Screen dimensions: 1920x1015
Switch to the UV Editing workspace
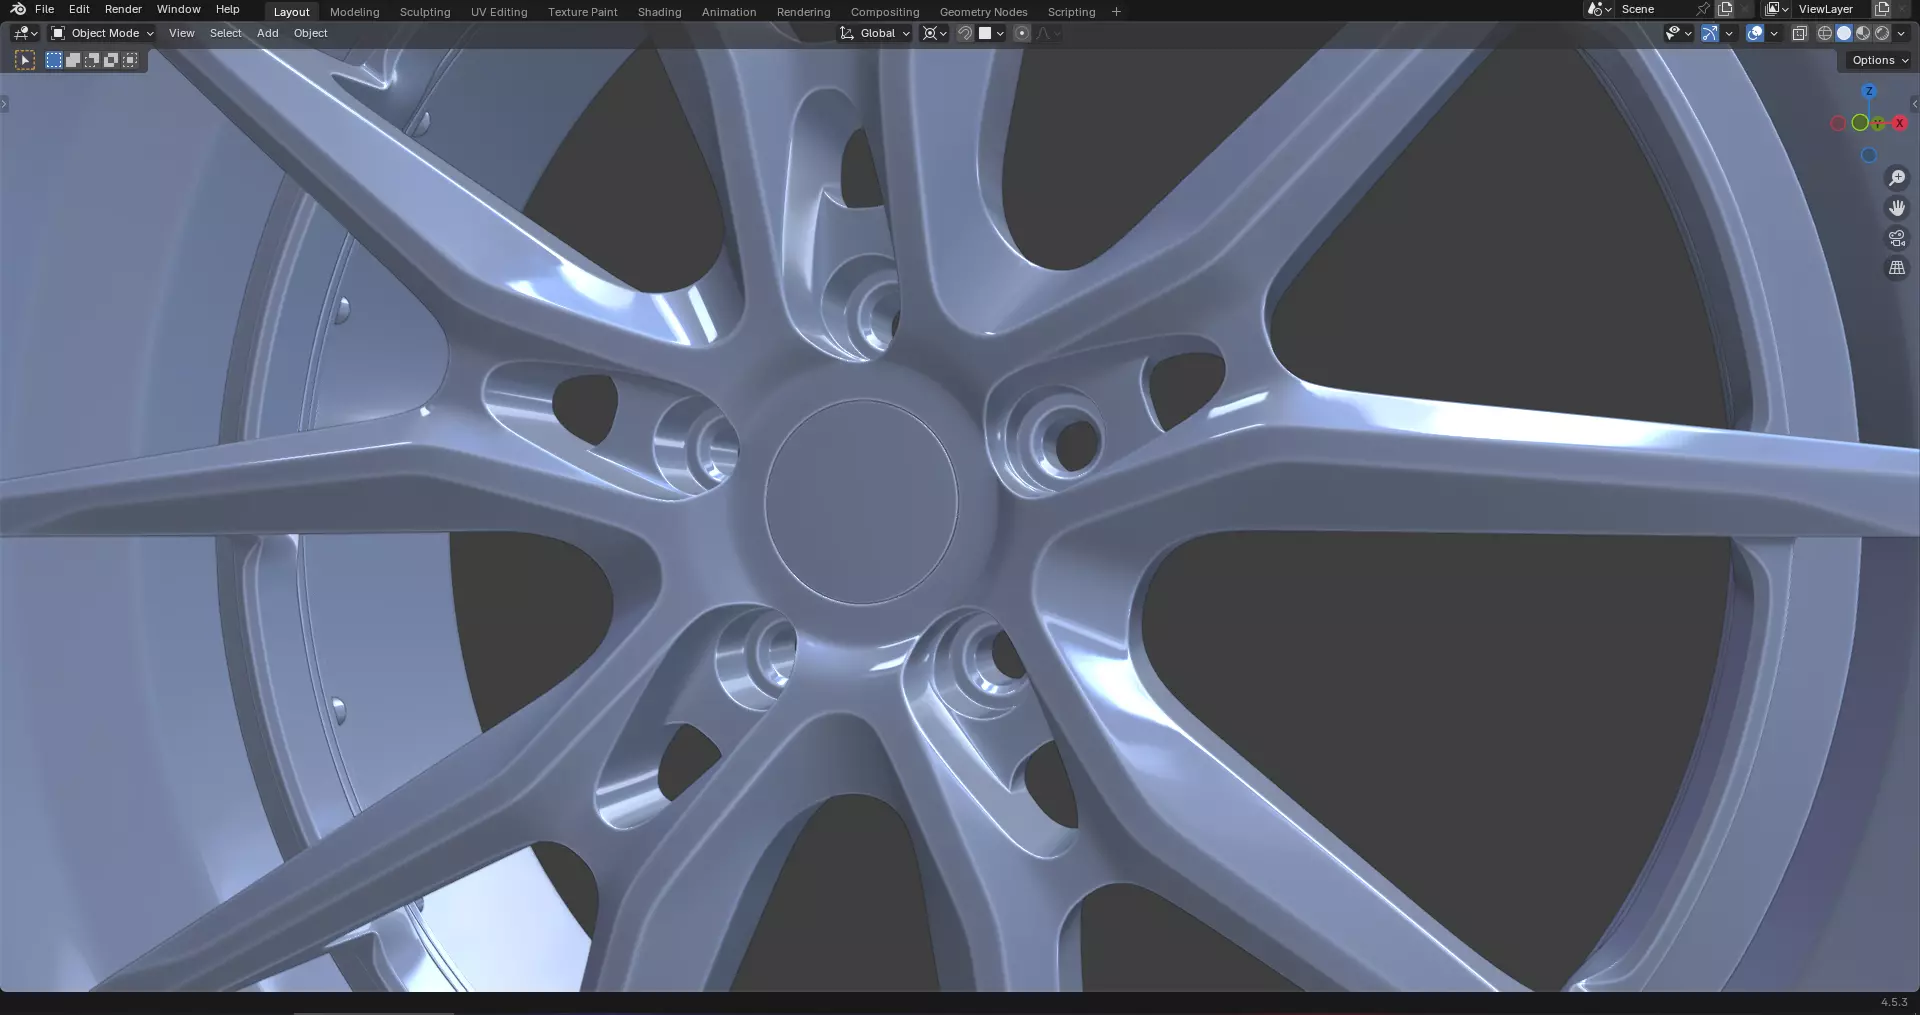(x=499, y=12)
